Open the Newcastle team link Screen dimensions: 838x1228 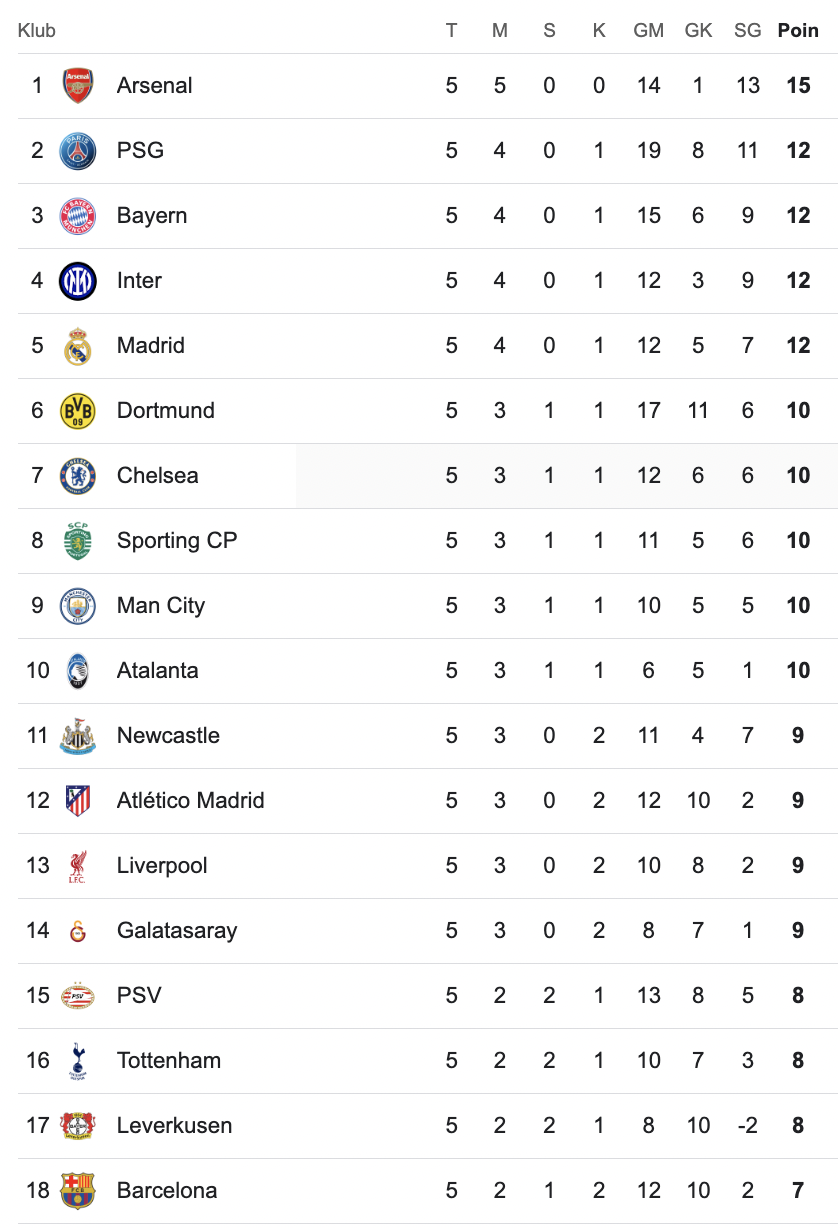(x=168, y=736)
